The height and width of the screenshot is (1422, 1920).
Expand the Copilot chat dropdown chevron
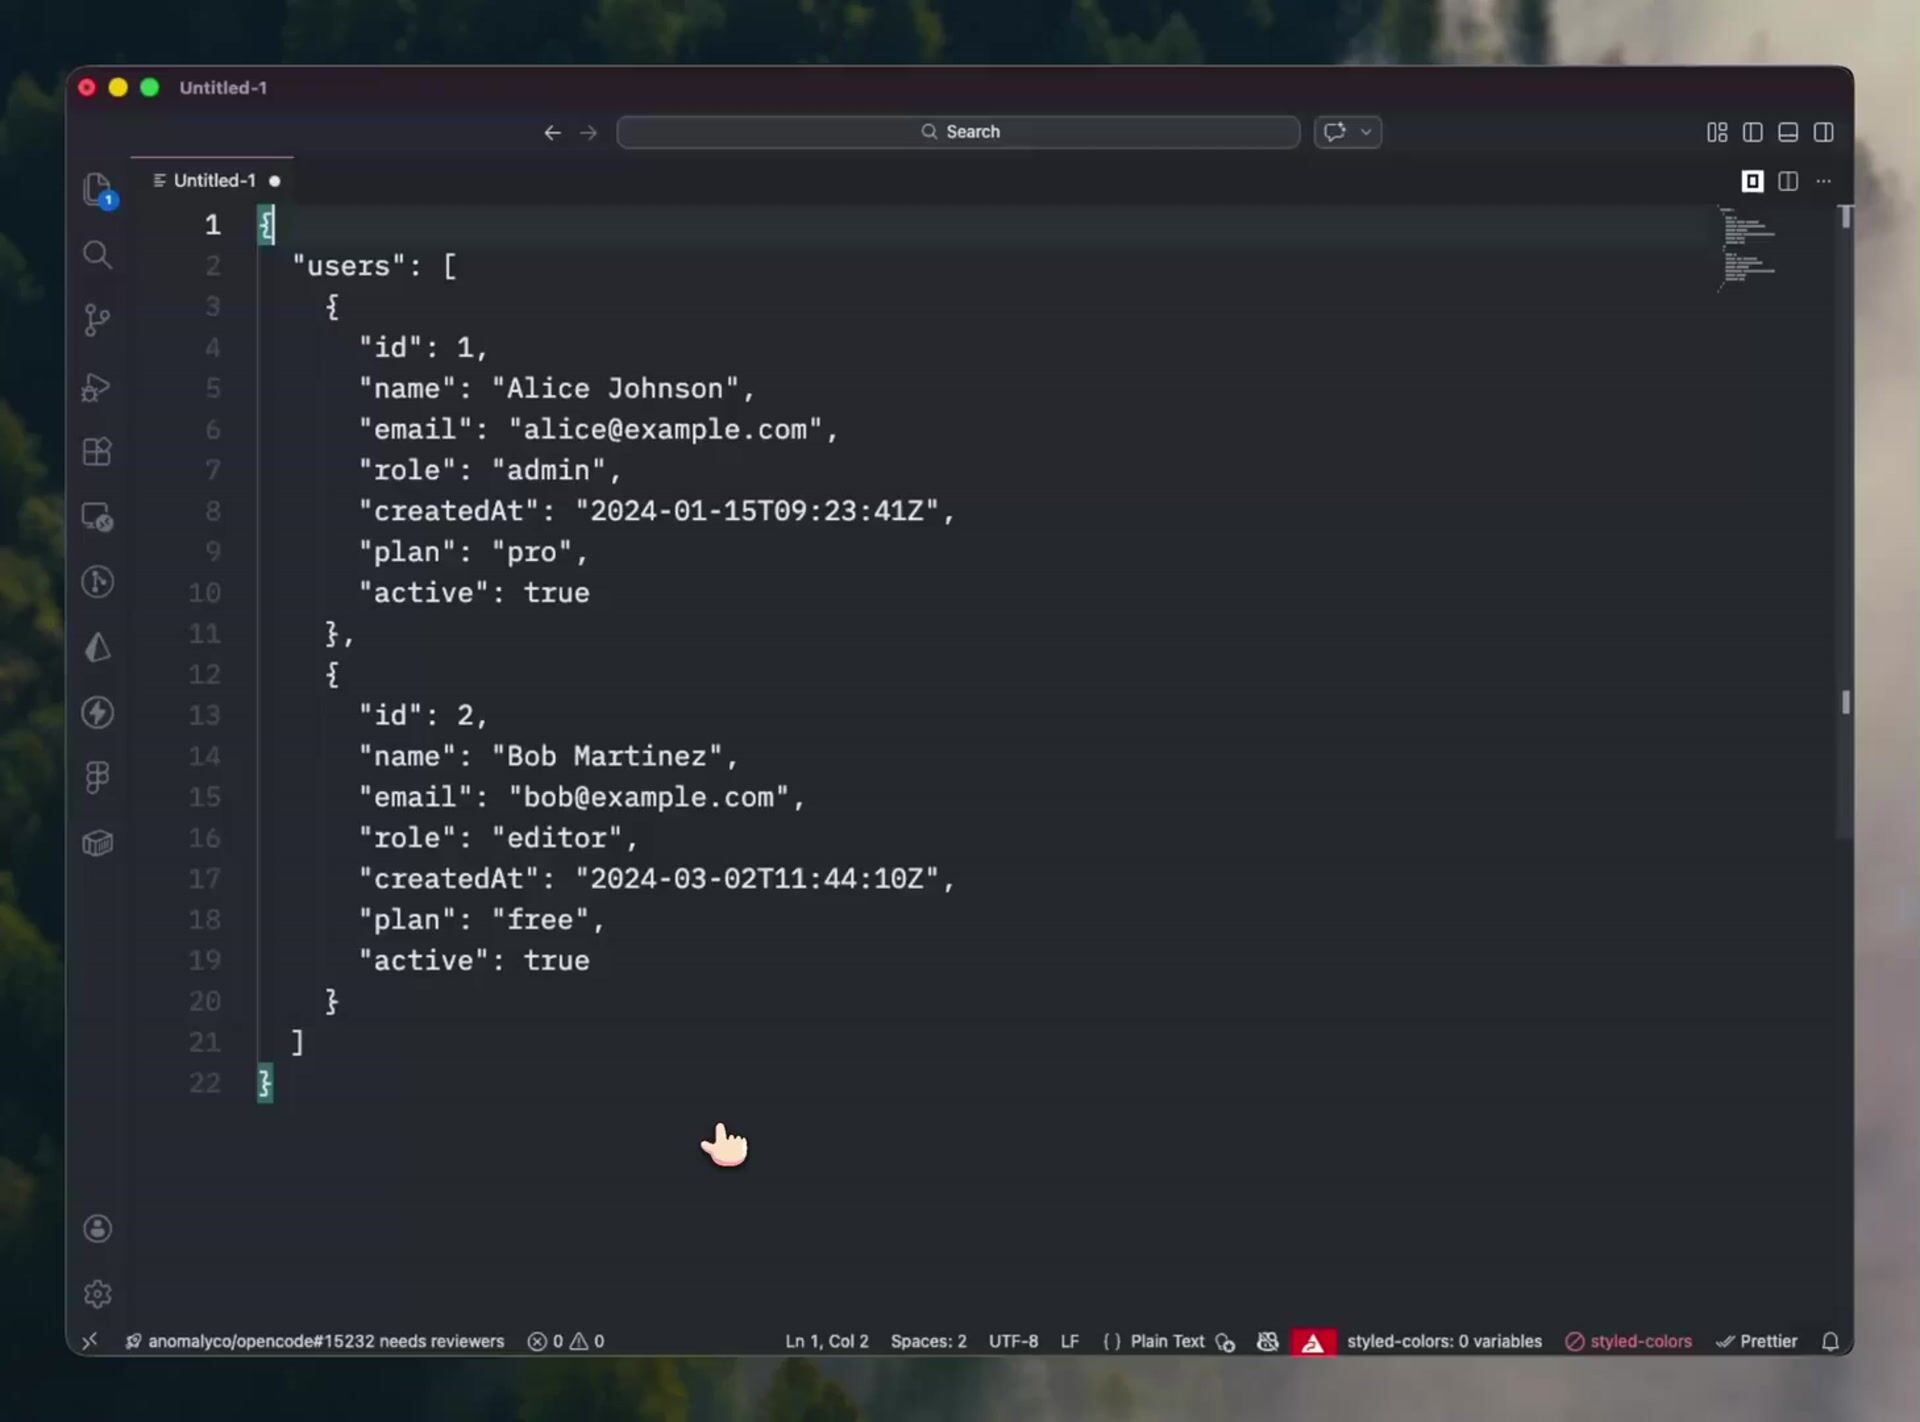pyautogui.click(x=1366, y=132)
